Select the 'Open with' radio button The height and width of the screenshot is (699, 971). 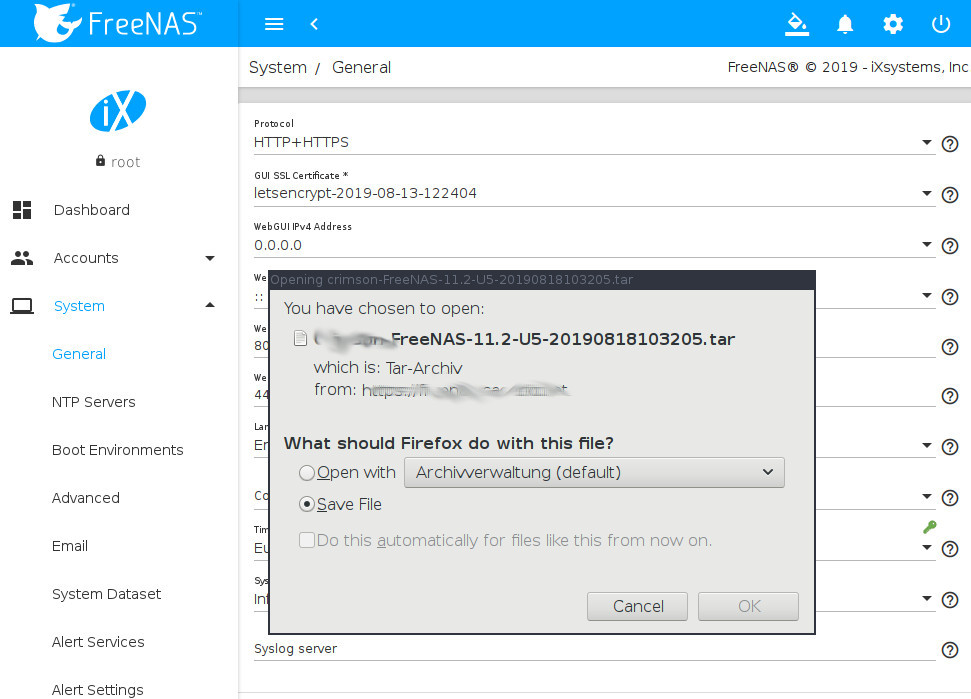[x=307, y=473]
